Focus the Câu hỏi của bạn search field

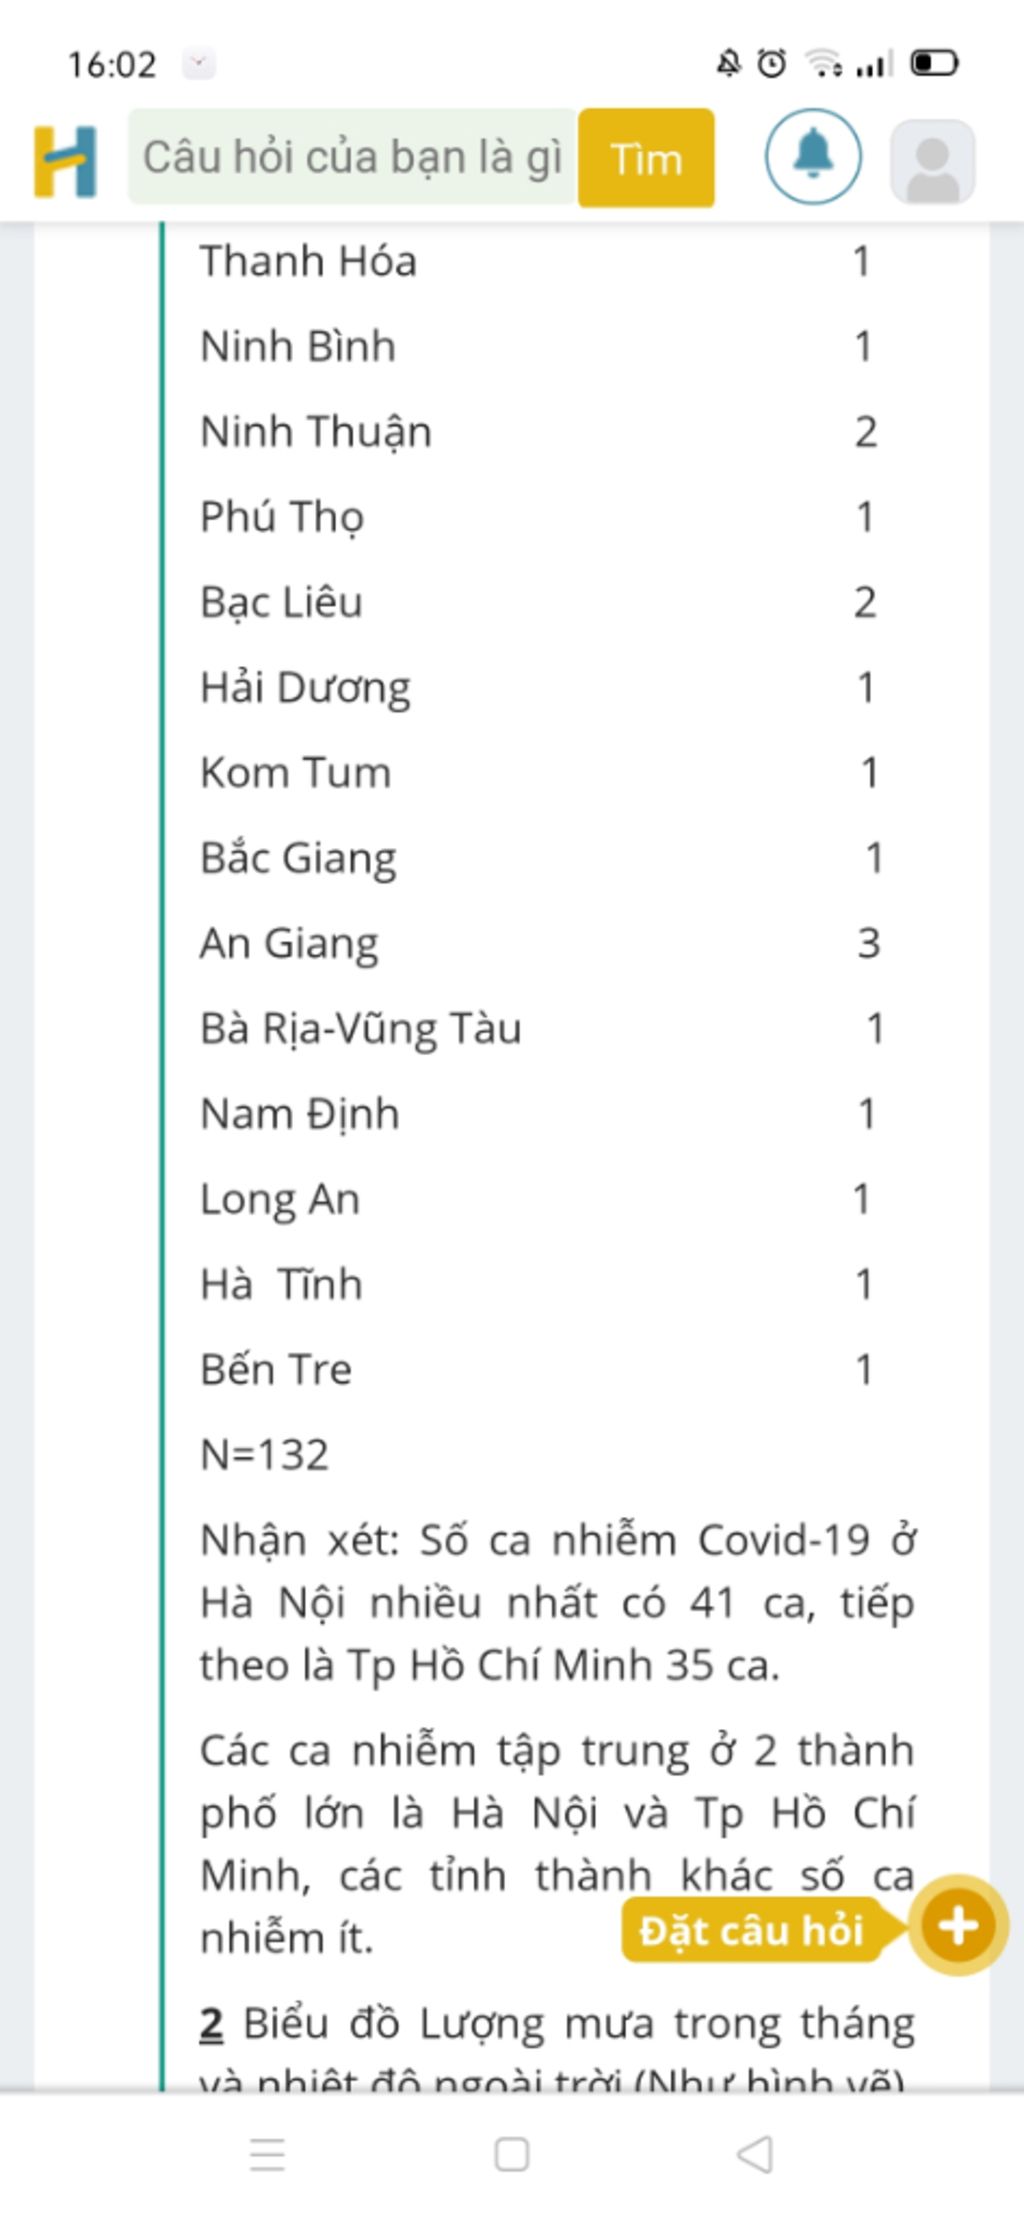(x=352, y=157)
